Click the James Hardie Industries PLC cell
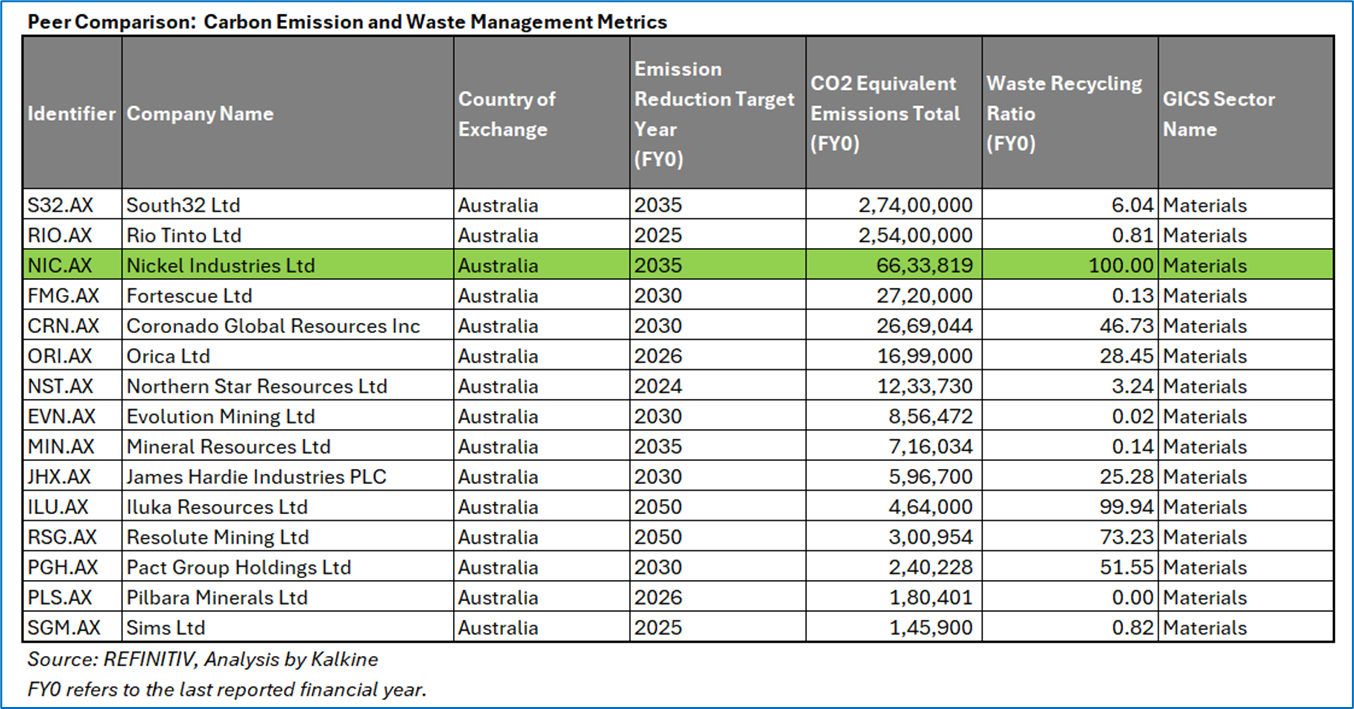The height and width of the screenshot is (709, 1354). click(x=256, y=477)
